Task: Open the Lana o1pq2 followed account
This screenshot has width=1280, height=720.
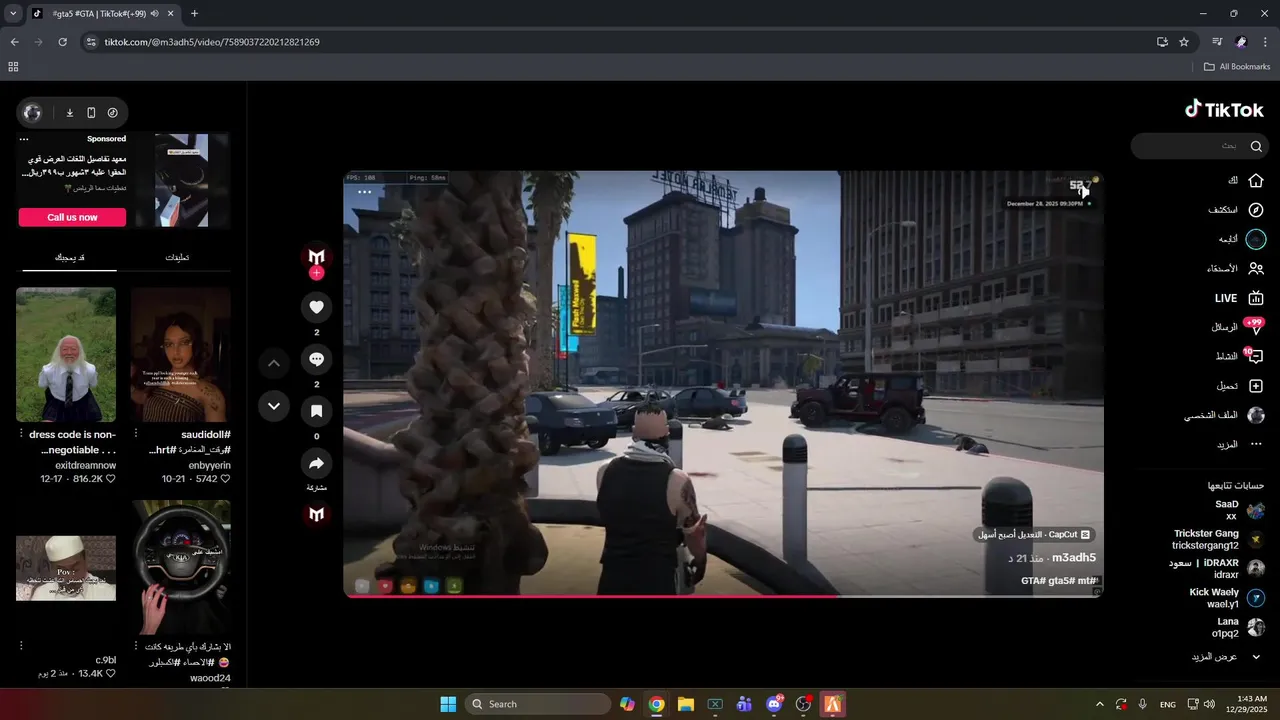Action: click(x=1239, y=628)
